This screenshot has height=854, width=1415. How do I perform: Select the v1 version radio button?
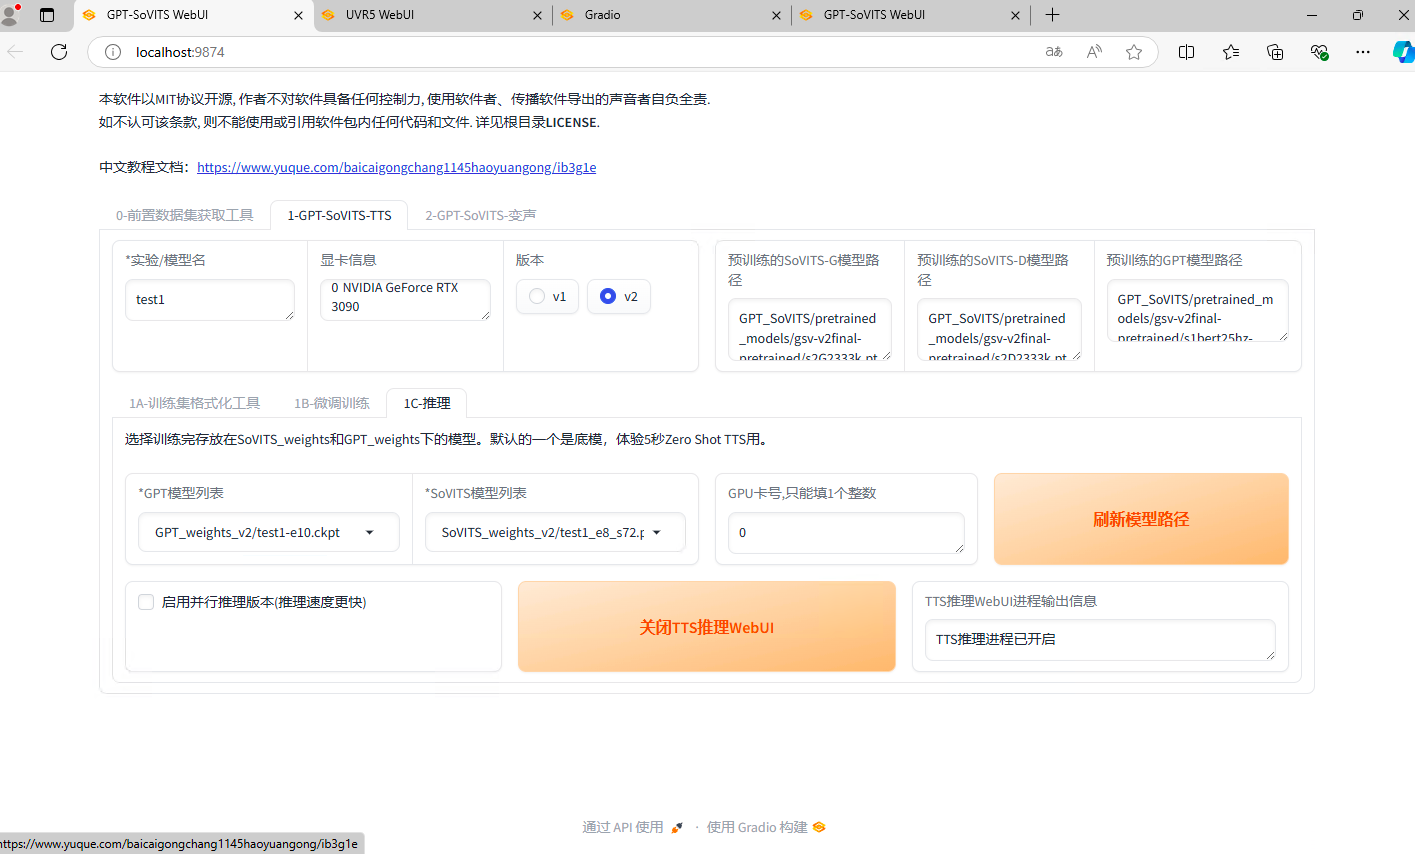click(538, 296)
